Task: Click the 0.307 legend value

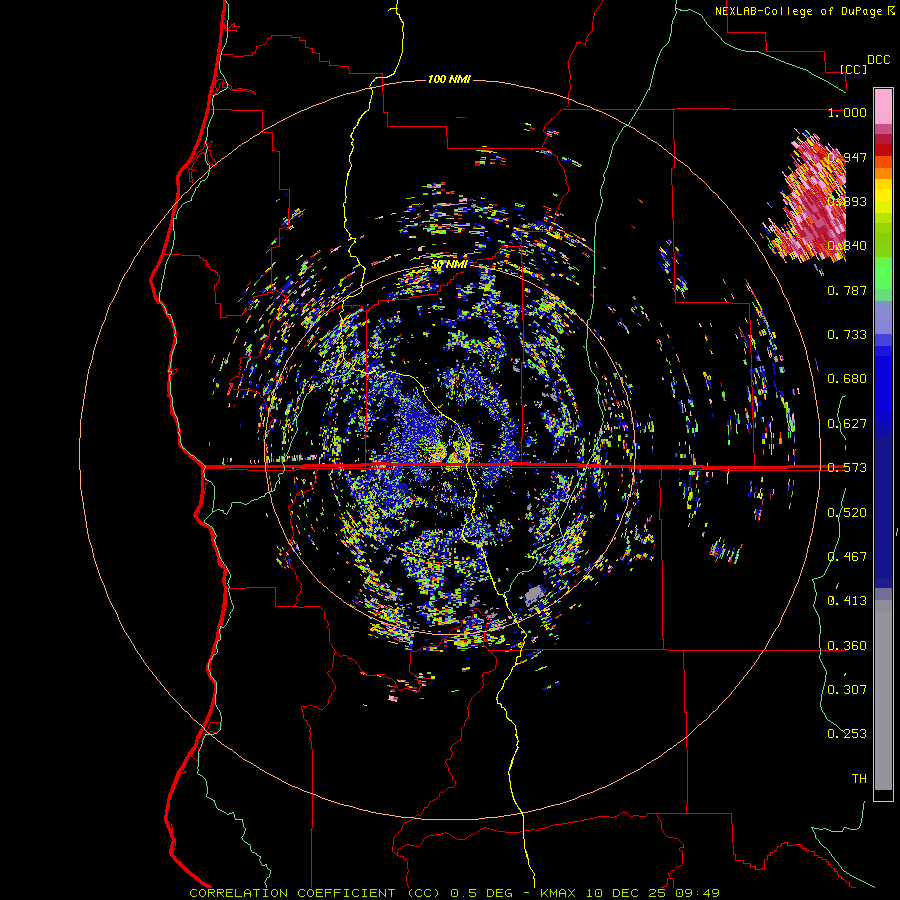Action: point(847,689)
